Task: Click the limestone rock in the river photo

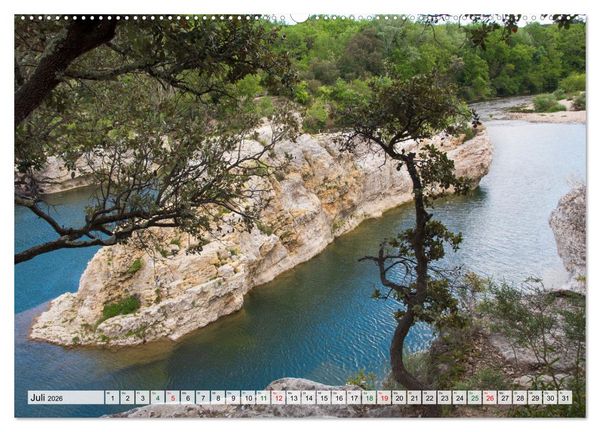Action: click(x=260, y=237)
